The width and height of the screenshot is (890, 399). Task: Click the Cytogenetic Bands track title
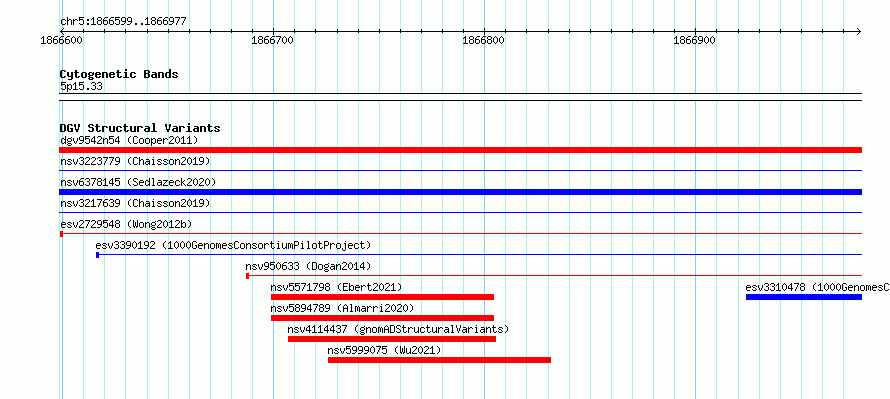click(x=119, y=74)
